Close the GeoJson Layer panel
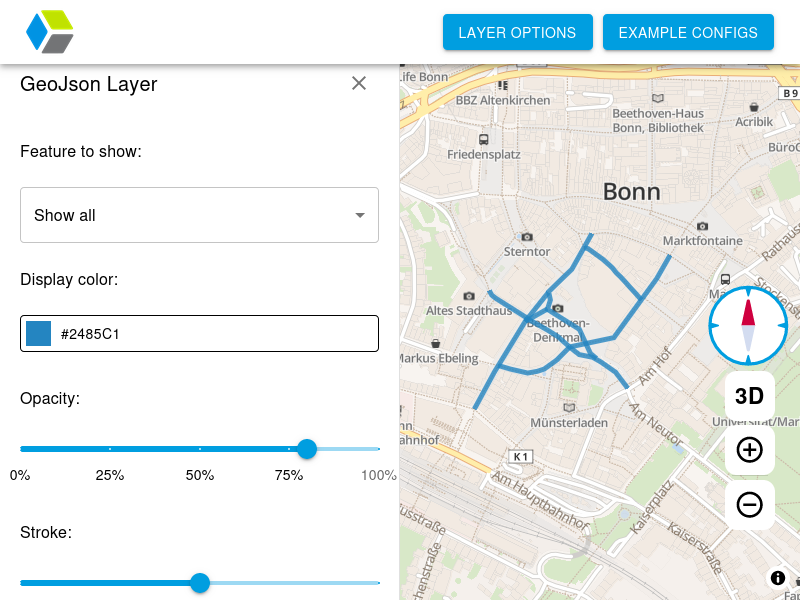This screenshot has height=600, width=800. (359, 83)
